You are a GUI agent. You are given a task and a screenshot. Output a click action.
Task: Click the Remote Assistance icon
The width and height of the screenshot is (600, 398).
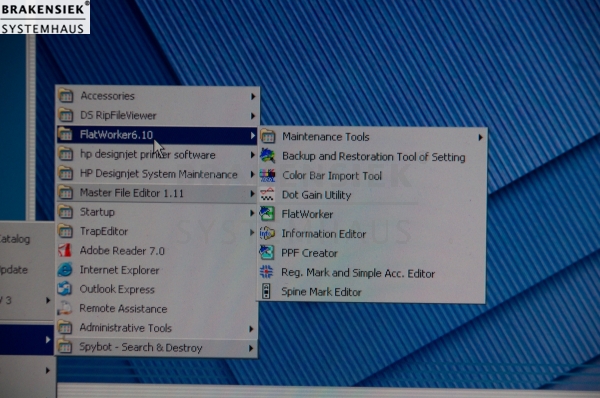(65, 308)
